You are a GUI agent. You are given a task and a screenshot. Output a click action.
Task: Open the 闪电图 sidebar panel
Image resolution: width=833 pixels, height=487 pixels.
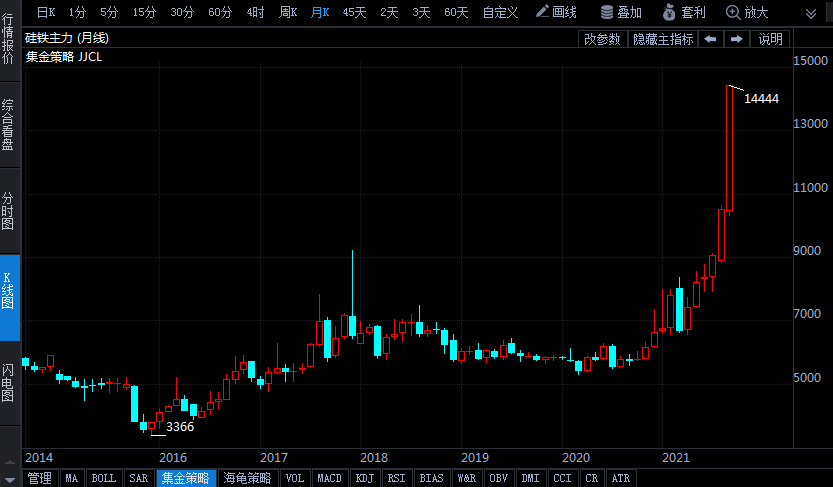click(8, 383)
